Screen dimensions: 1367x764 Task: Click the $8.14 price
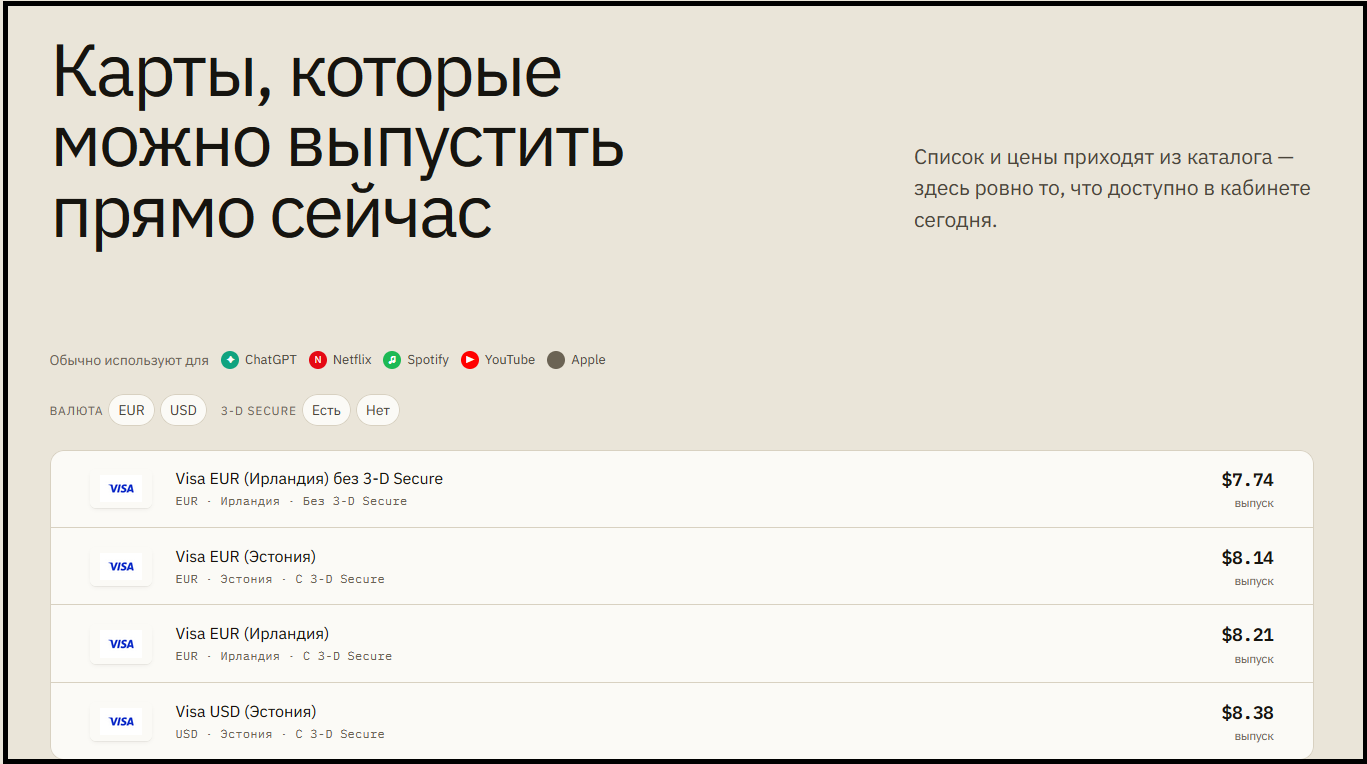(x=1247, y=558)
